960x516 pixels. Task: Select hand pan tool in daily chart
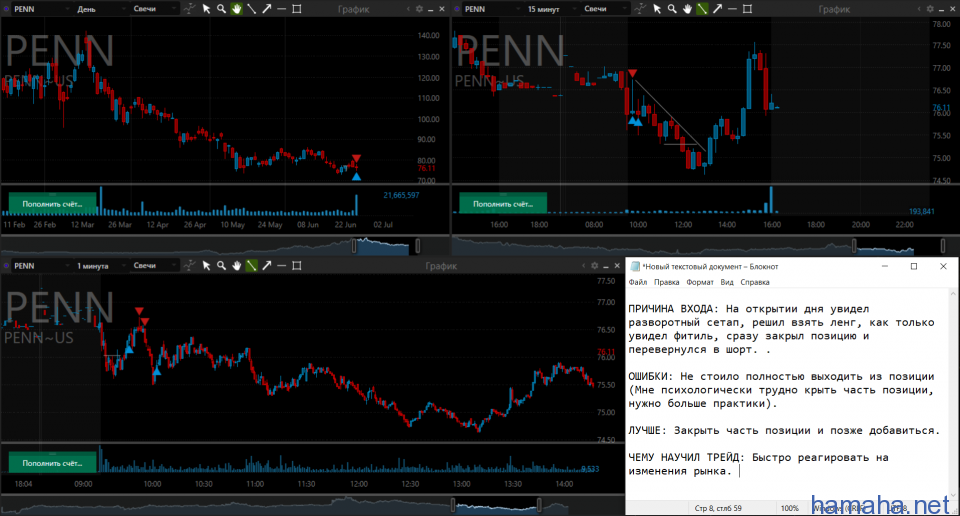click(236, 9)
